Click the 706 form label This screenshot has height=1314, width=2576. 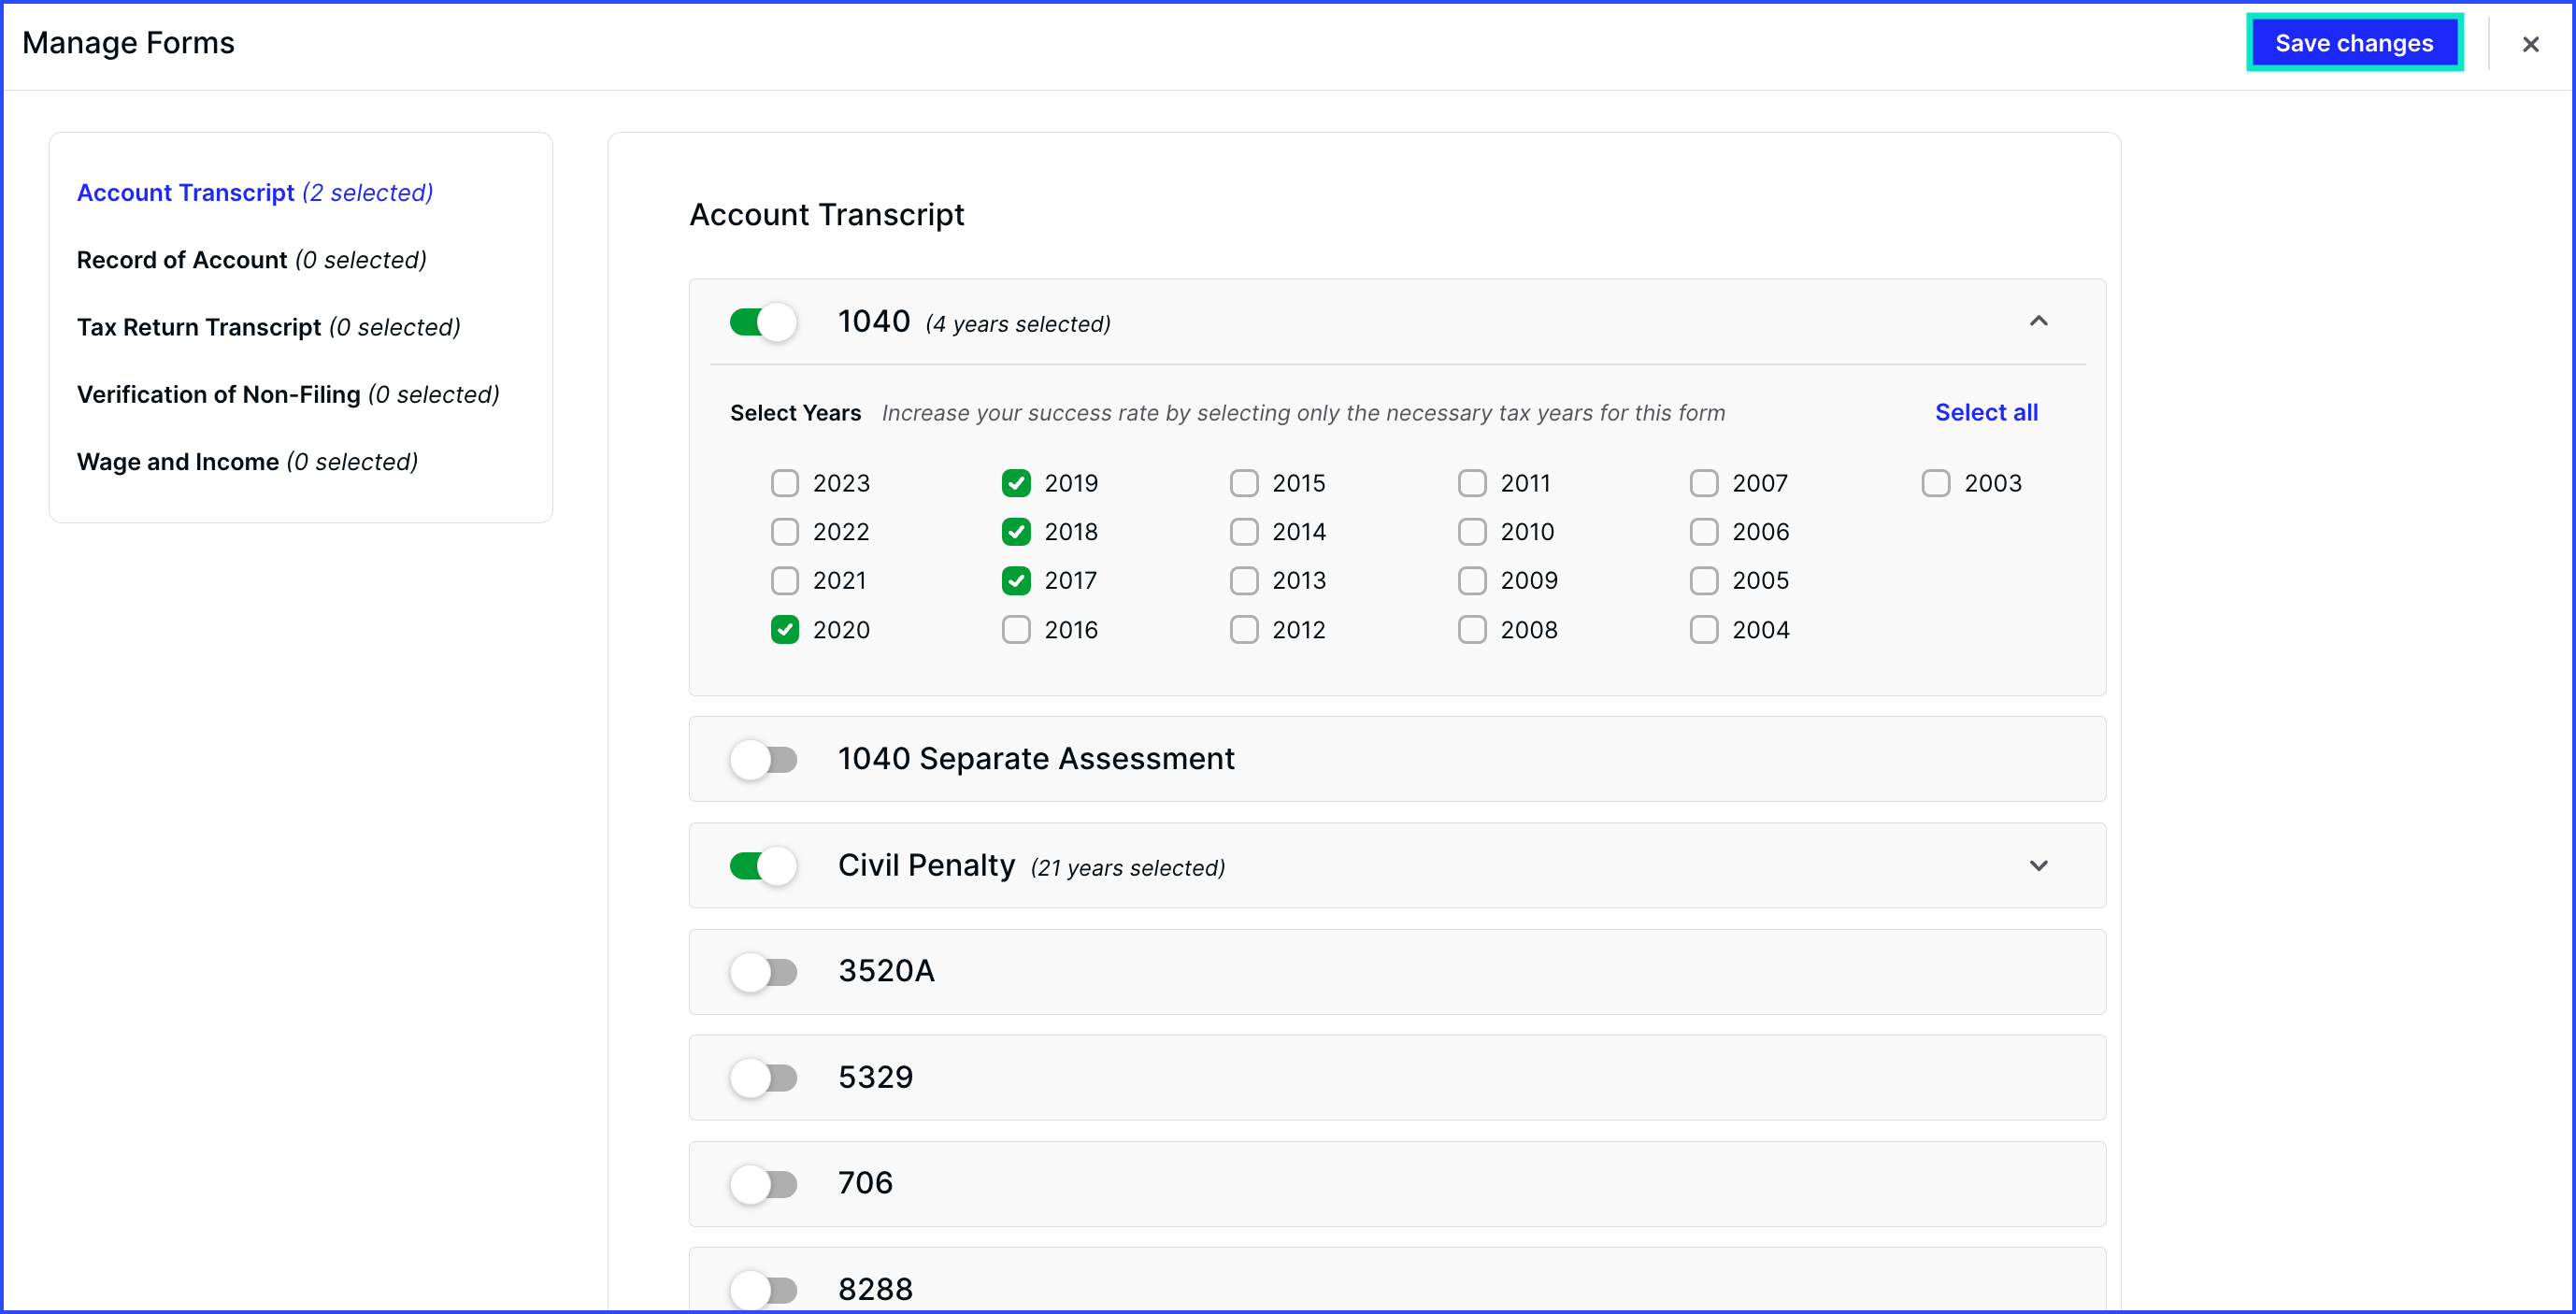[x=865, y=1183]
